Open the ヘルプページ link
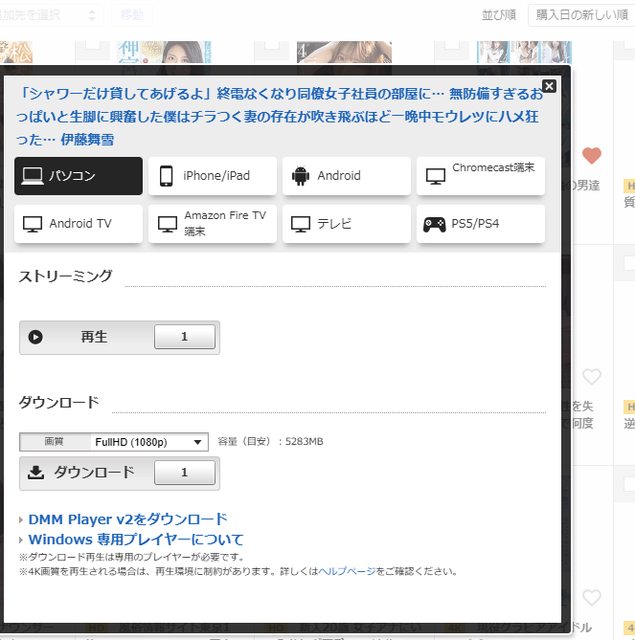The image size is (635, 640). [x=347, y=571]
